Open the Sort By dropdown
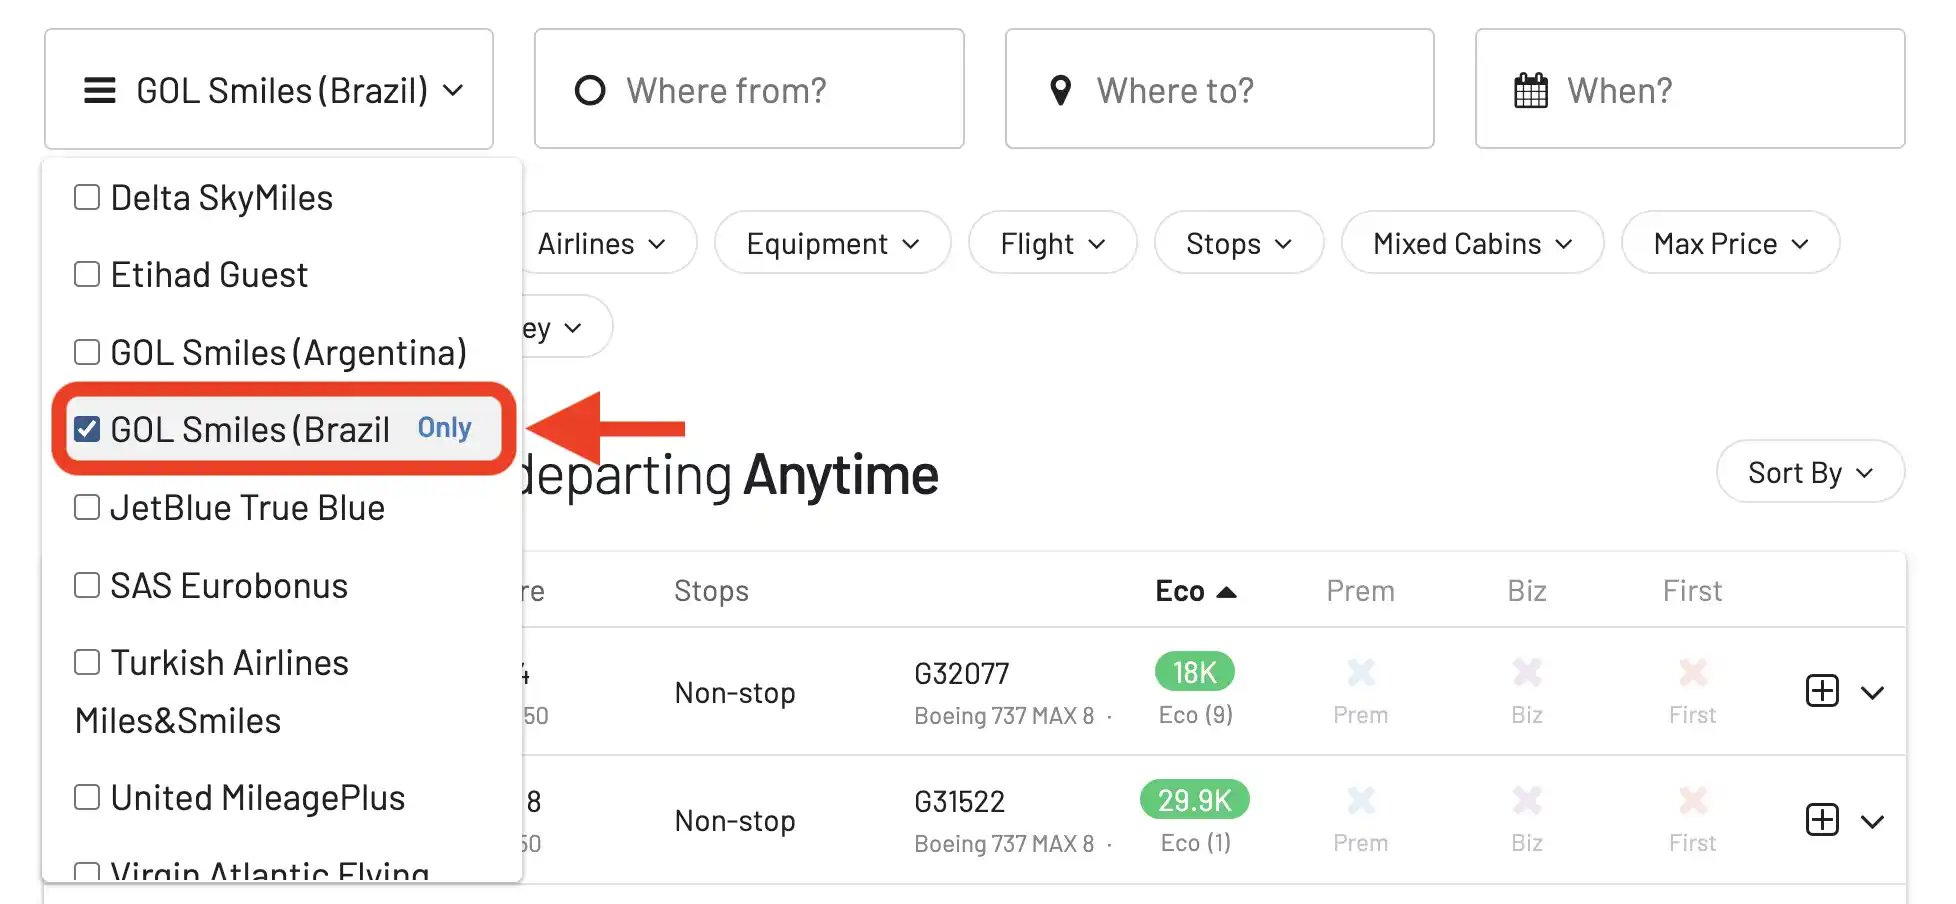Image resolution: width=1956 pixels, height=904 pixels. tap(1810, 472)
